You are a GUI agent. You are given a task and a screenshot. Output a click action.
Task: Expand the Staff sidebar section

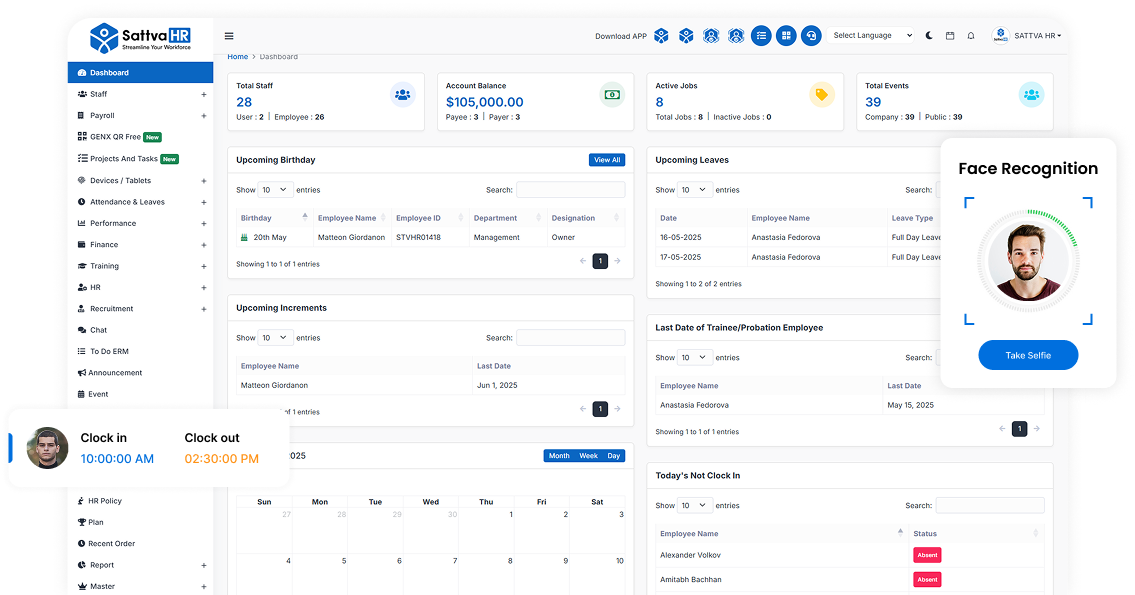tap(204, 94)
